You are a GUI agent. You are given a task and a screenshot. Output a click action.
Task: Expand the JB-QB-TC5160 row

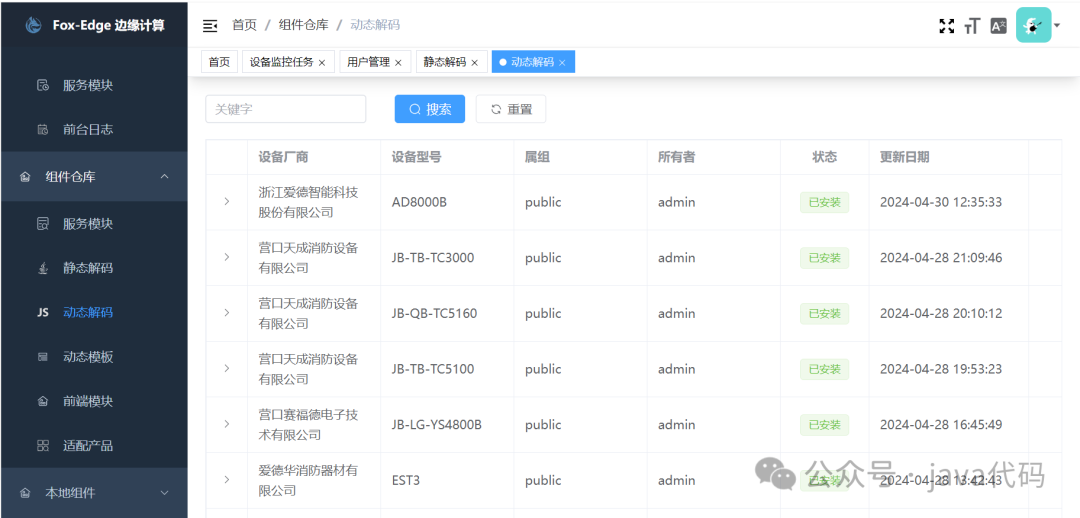coord(227,313)
